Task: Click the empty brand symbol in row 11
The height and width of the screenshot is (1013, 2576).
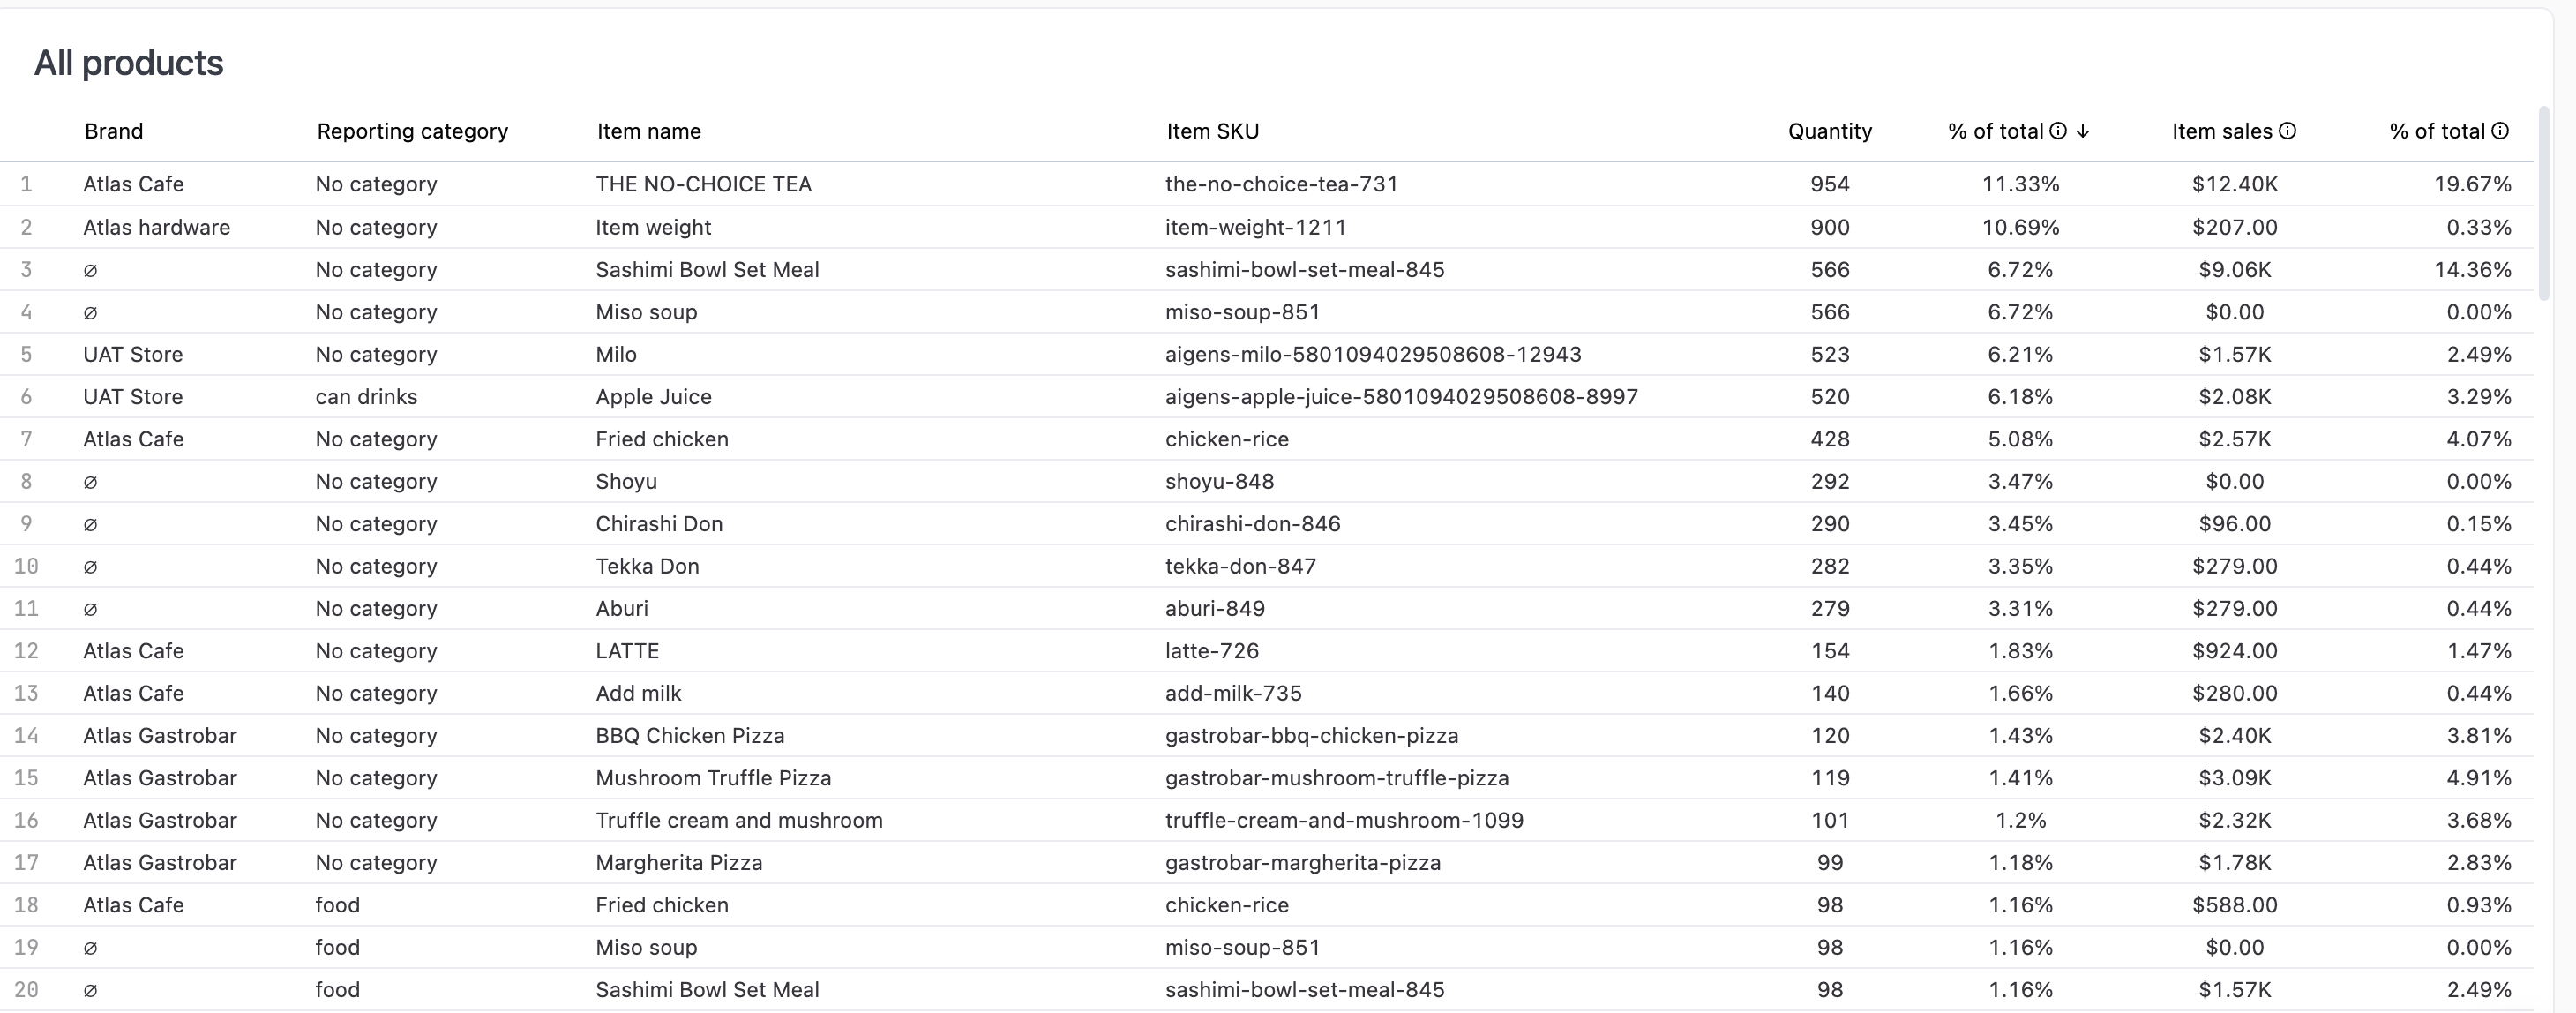Action: (90, 609)
